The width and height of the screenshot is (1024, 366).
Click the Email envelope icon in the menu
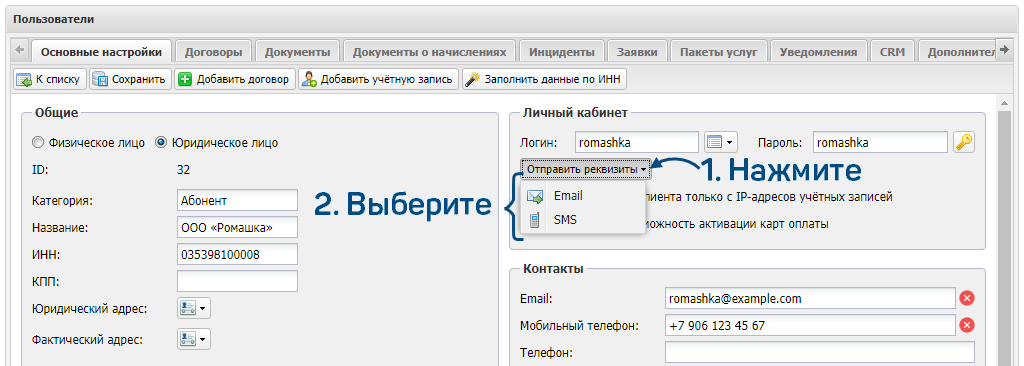coord(535,196)
